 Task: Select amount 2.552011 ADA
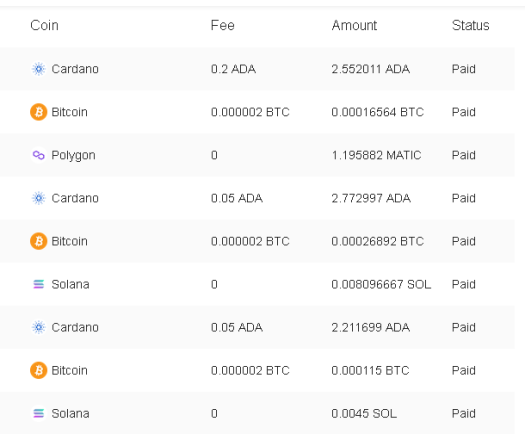pos(371,69)
